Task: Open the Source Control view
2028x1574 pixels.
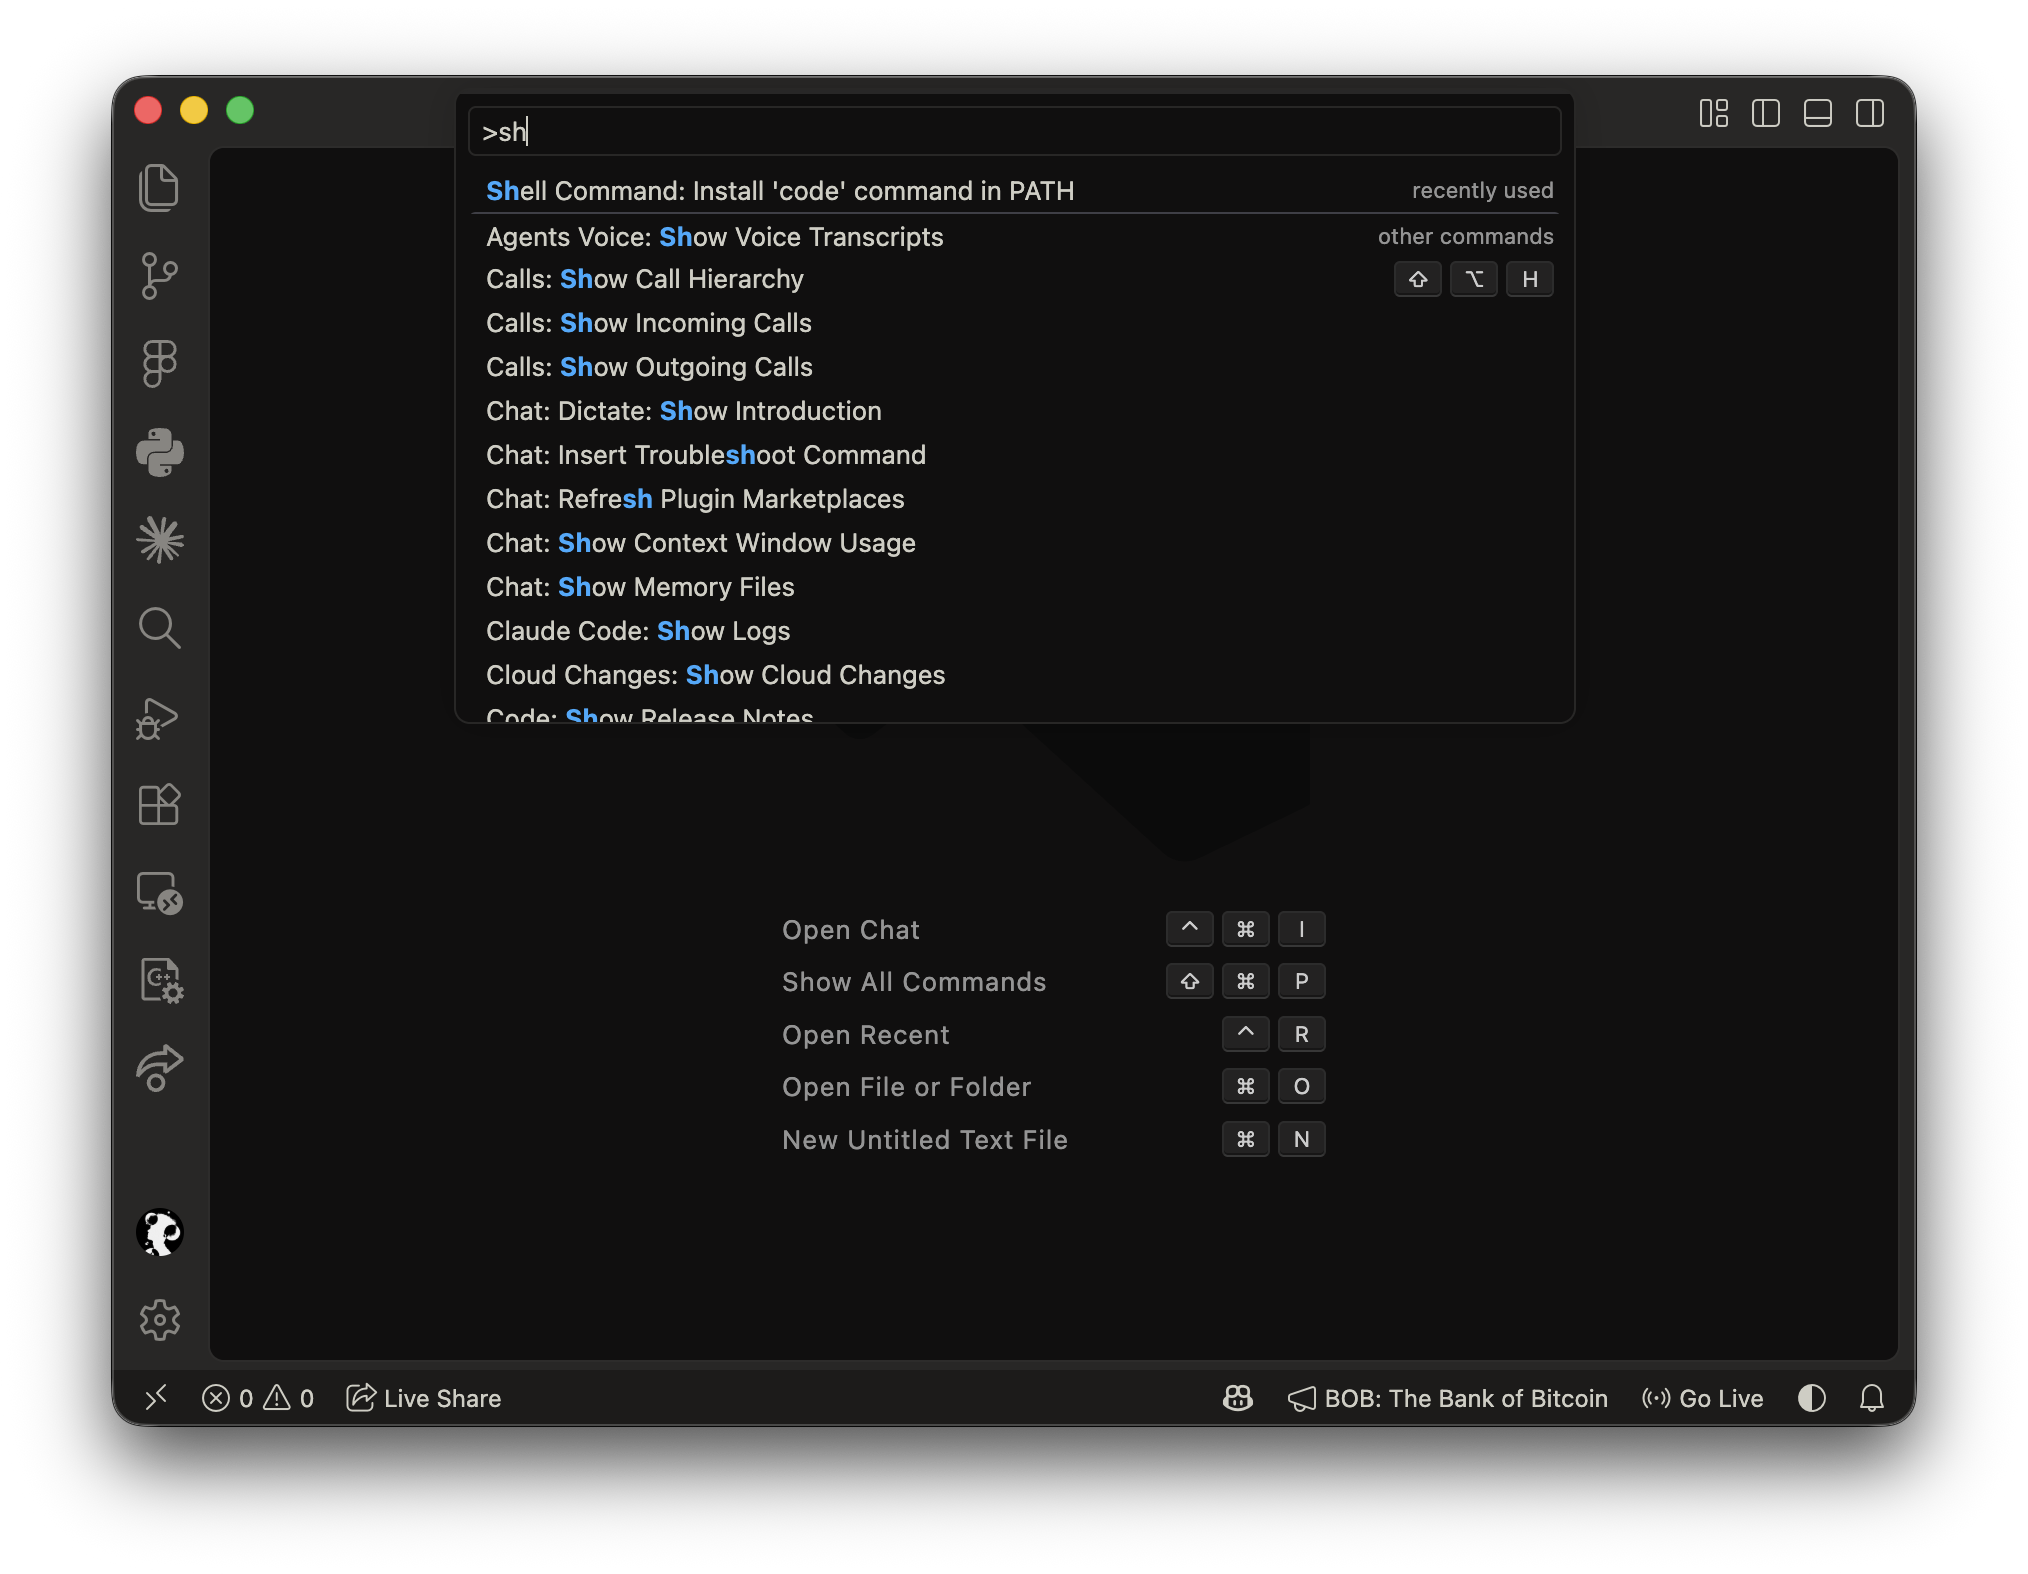Action: 159,276
